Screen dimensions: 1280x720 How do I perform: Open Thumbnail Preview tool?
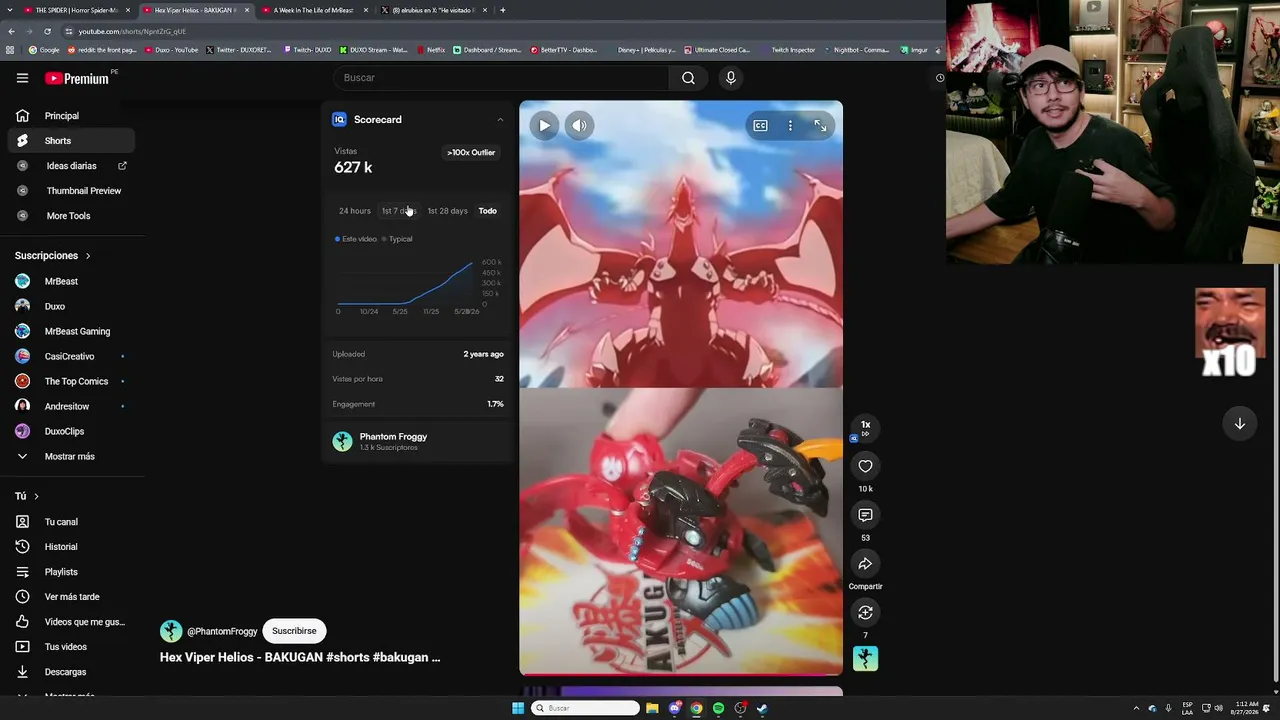click(x=71, y=191)
